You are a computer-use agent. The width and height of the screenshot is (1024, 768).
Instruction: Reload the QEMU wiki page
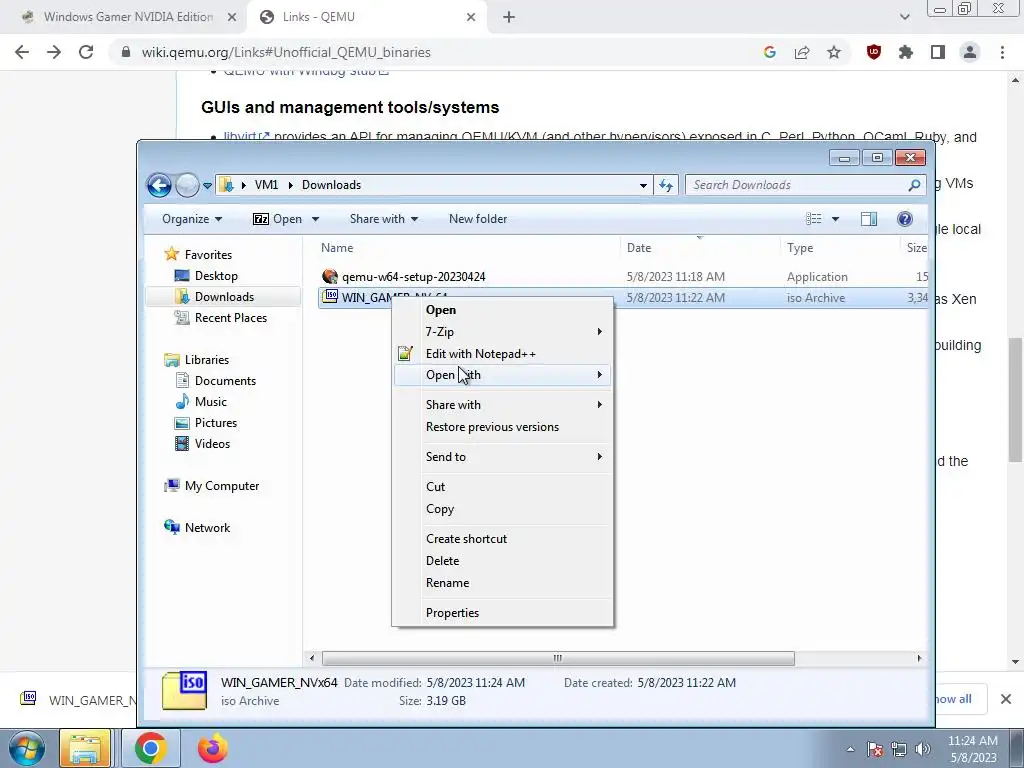[x=86, y=52]
